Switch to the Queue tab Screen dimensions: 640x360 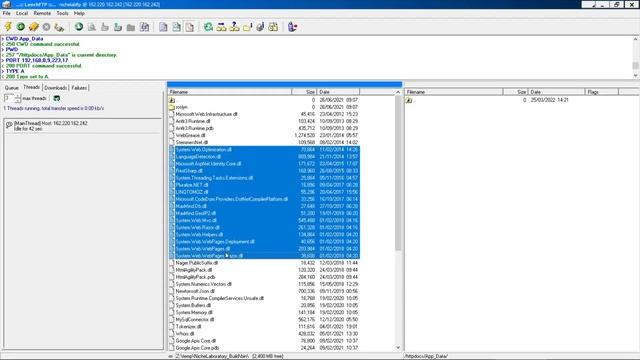point(12,88)
